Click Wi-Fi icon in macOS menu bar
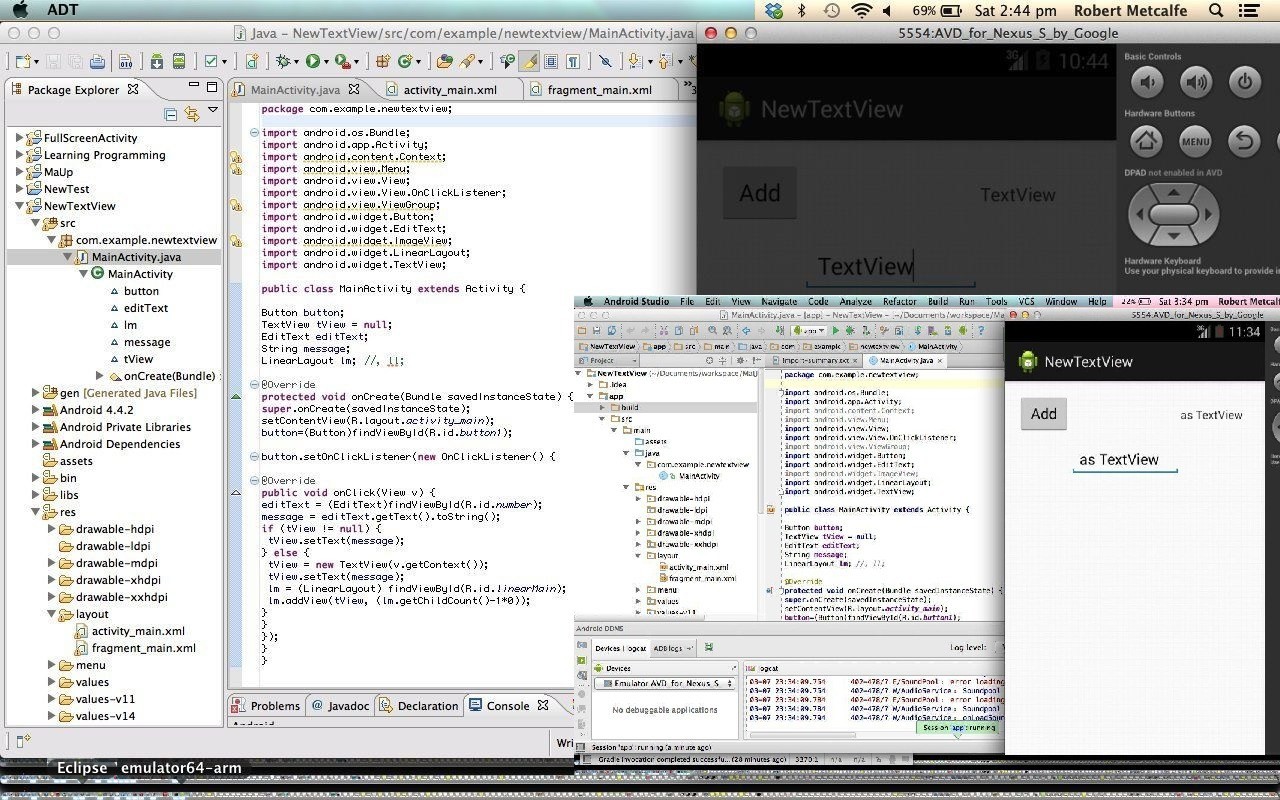Image resolution: width=1280 pixels, height=800 pixels. (x=861, y=10)
